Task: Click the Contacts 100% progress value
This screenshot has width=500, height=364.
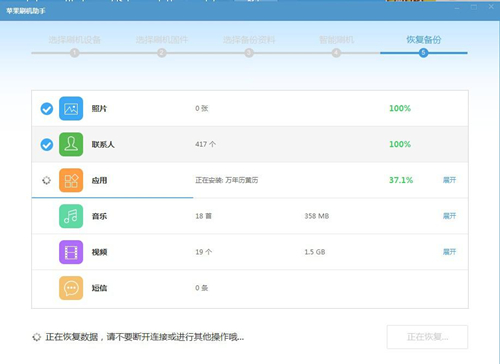Action: click(x=400, y=144)
